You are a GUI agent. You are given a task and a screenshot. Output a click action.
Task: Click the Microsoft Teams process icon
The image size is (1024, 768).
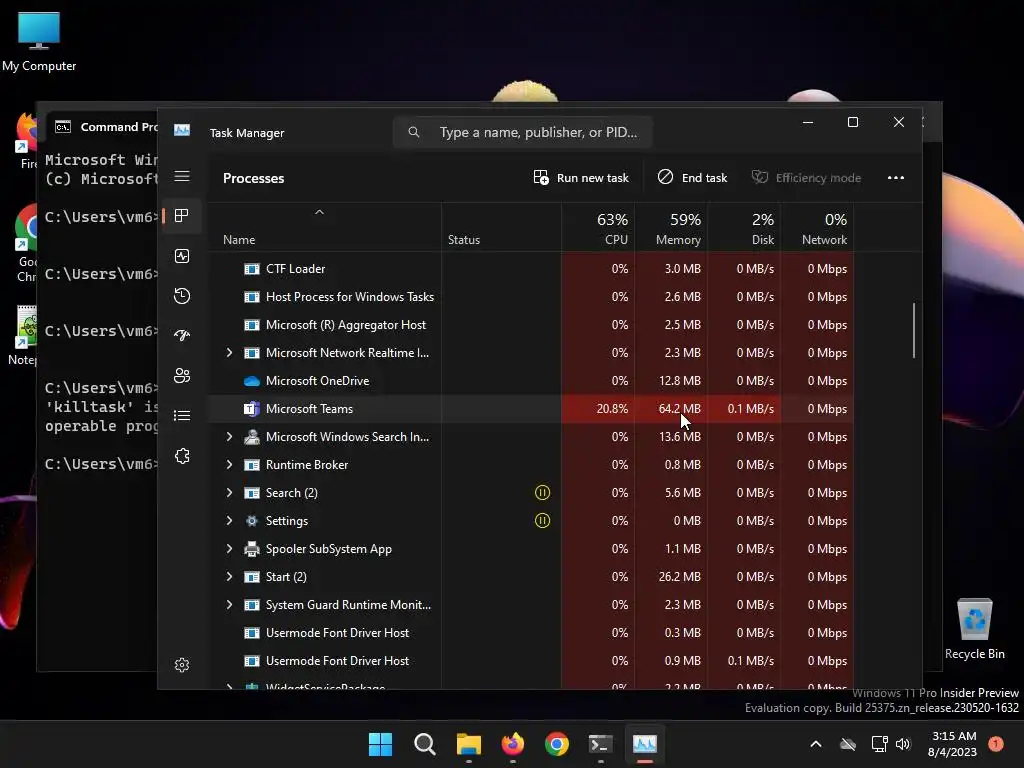click(251, 409)
